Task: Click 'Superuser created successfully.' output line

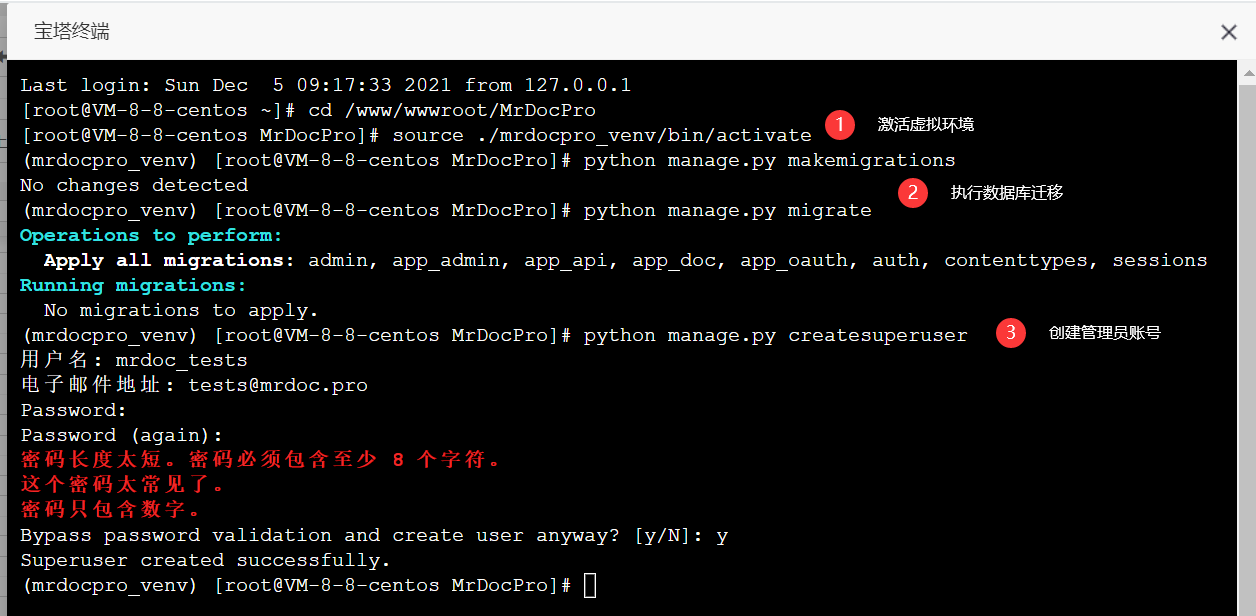Action: pos(205,560)
